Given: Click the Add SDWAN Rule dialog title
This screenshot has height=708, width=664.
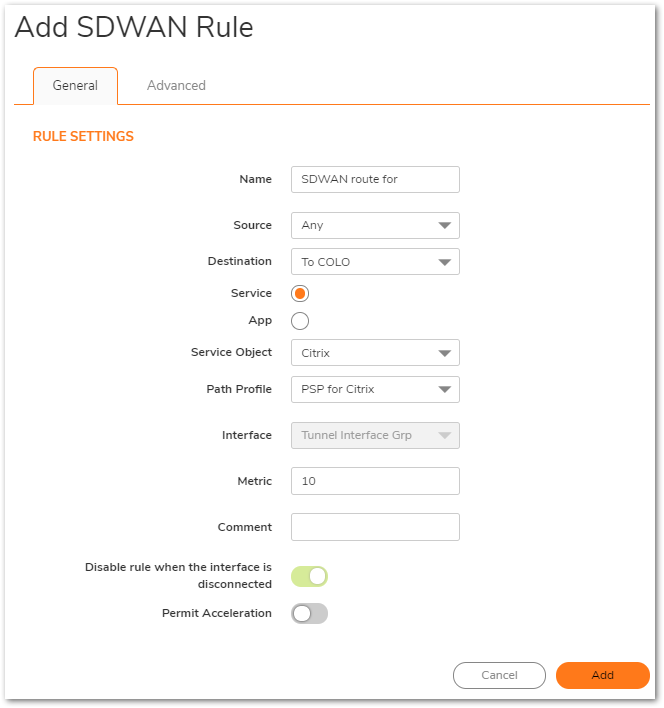Looking at the screenshot, I should (134, 28).
